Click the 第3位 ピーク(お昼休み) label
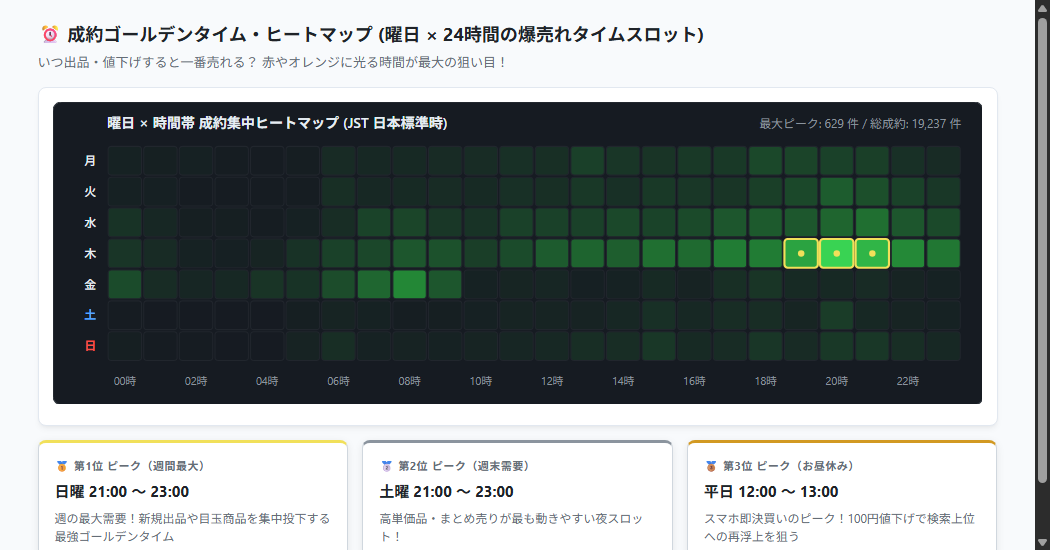Screen dimensions: 1050x550 (788, 466)
